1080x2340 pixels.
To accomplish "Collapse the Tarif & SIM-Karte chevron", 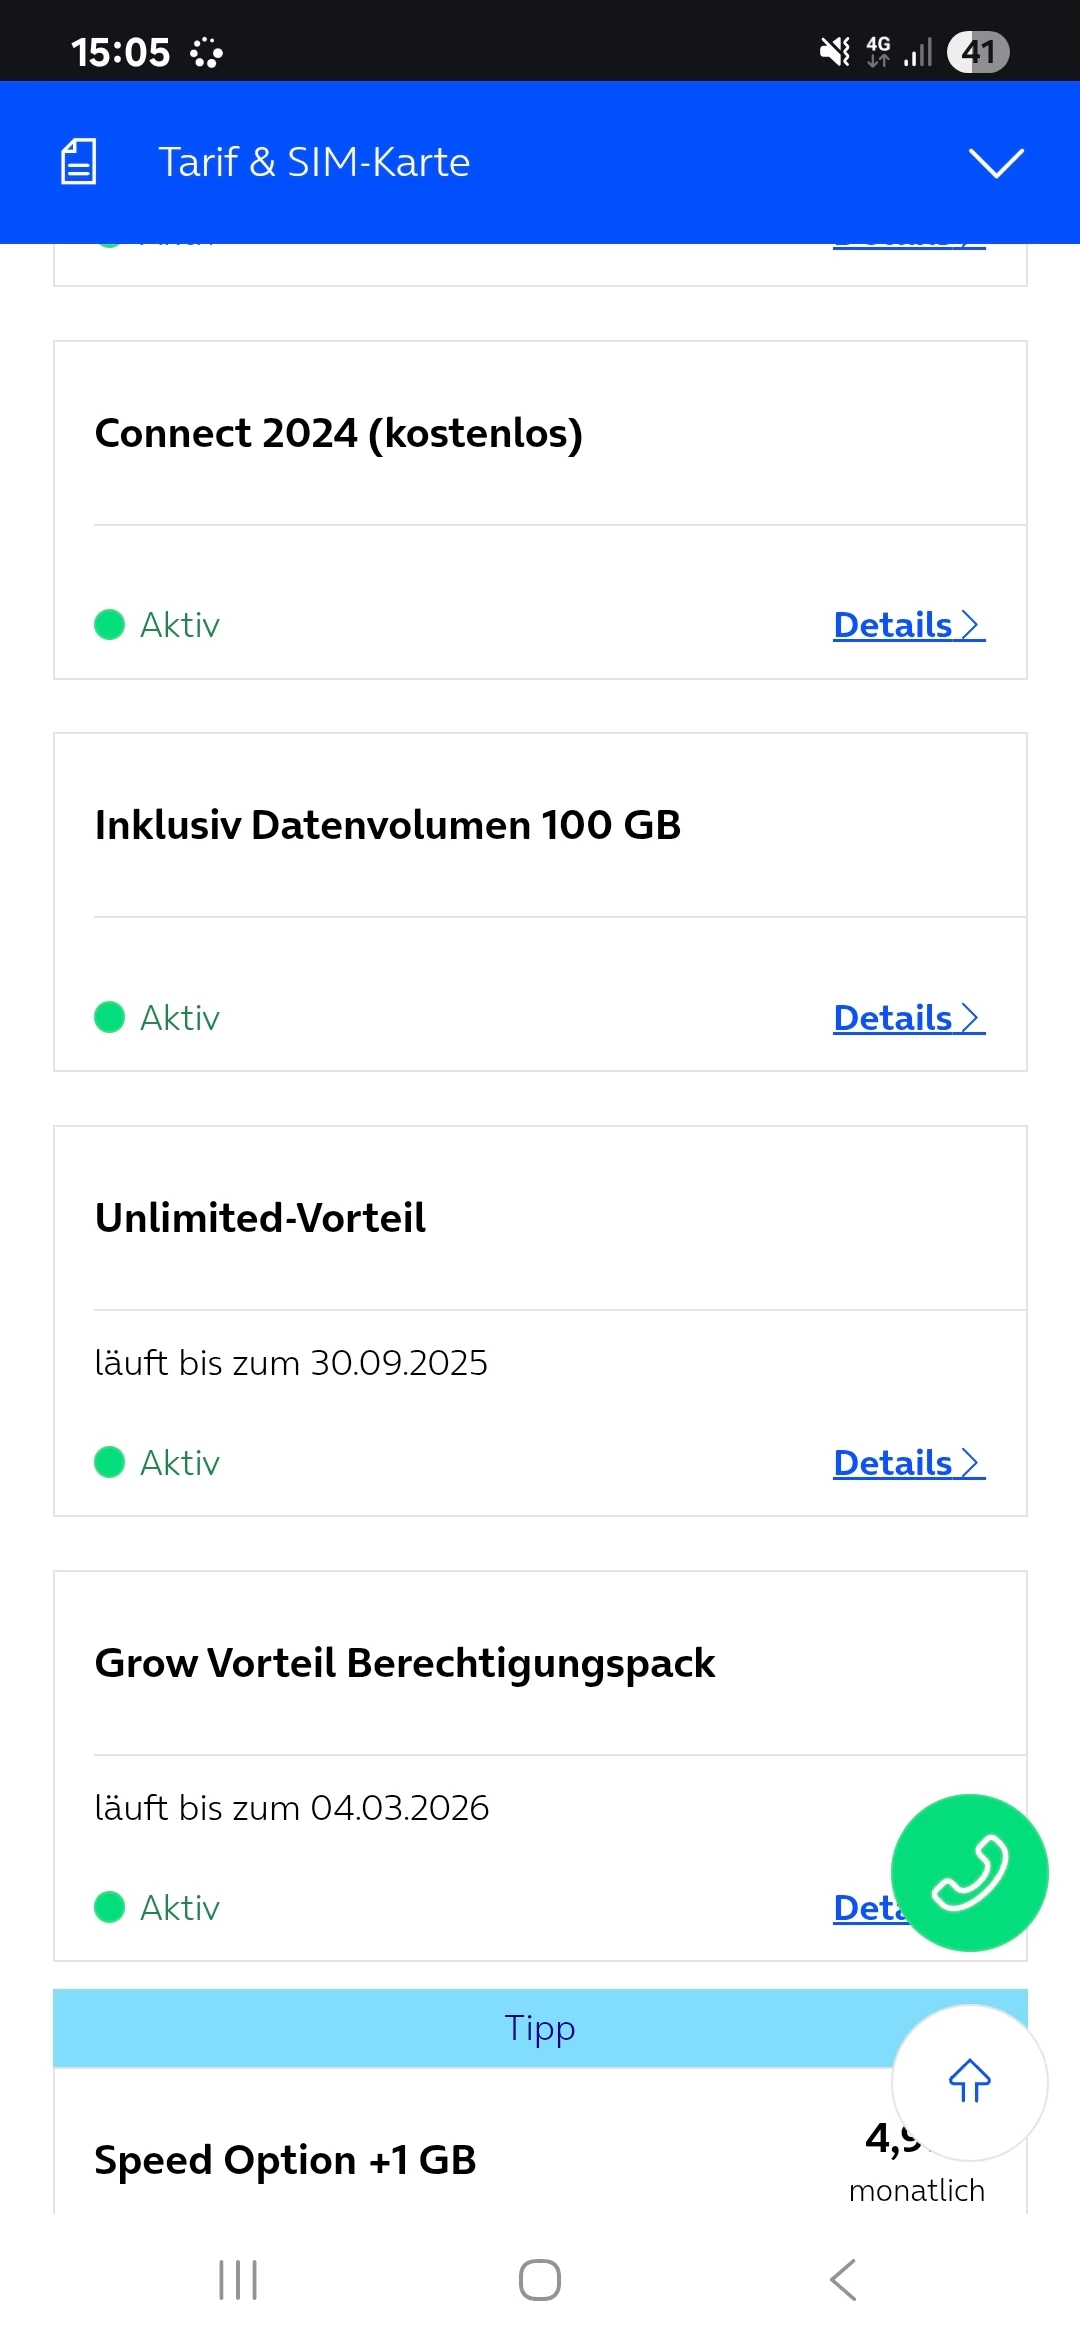I will click(996, 162).
